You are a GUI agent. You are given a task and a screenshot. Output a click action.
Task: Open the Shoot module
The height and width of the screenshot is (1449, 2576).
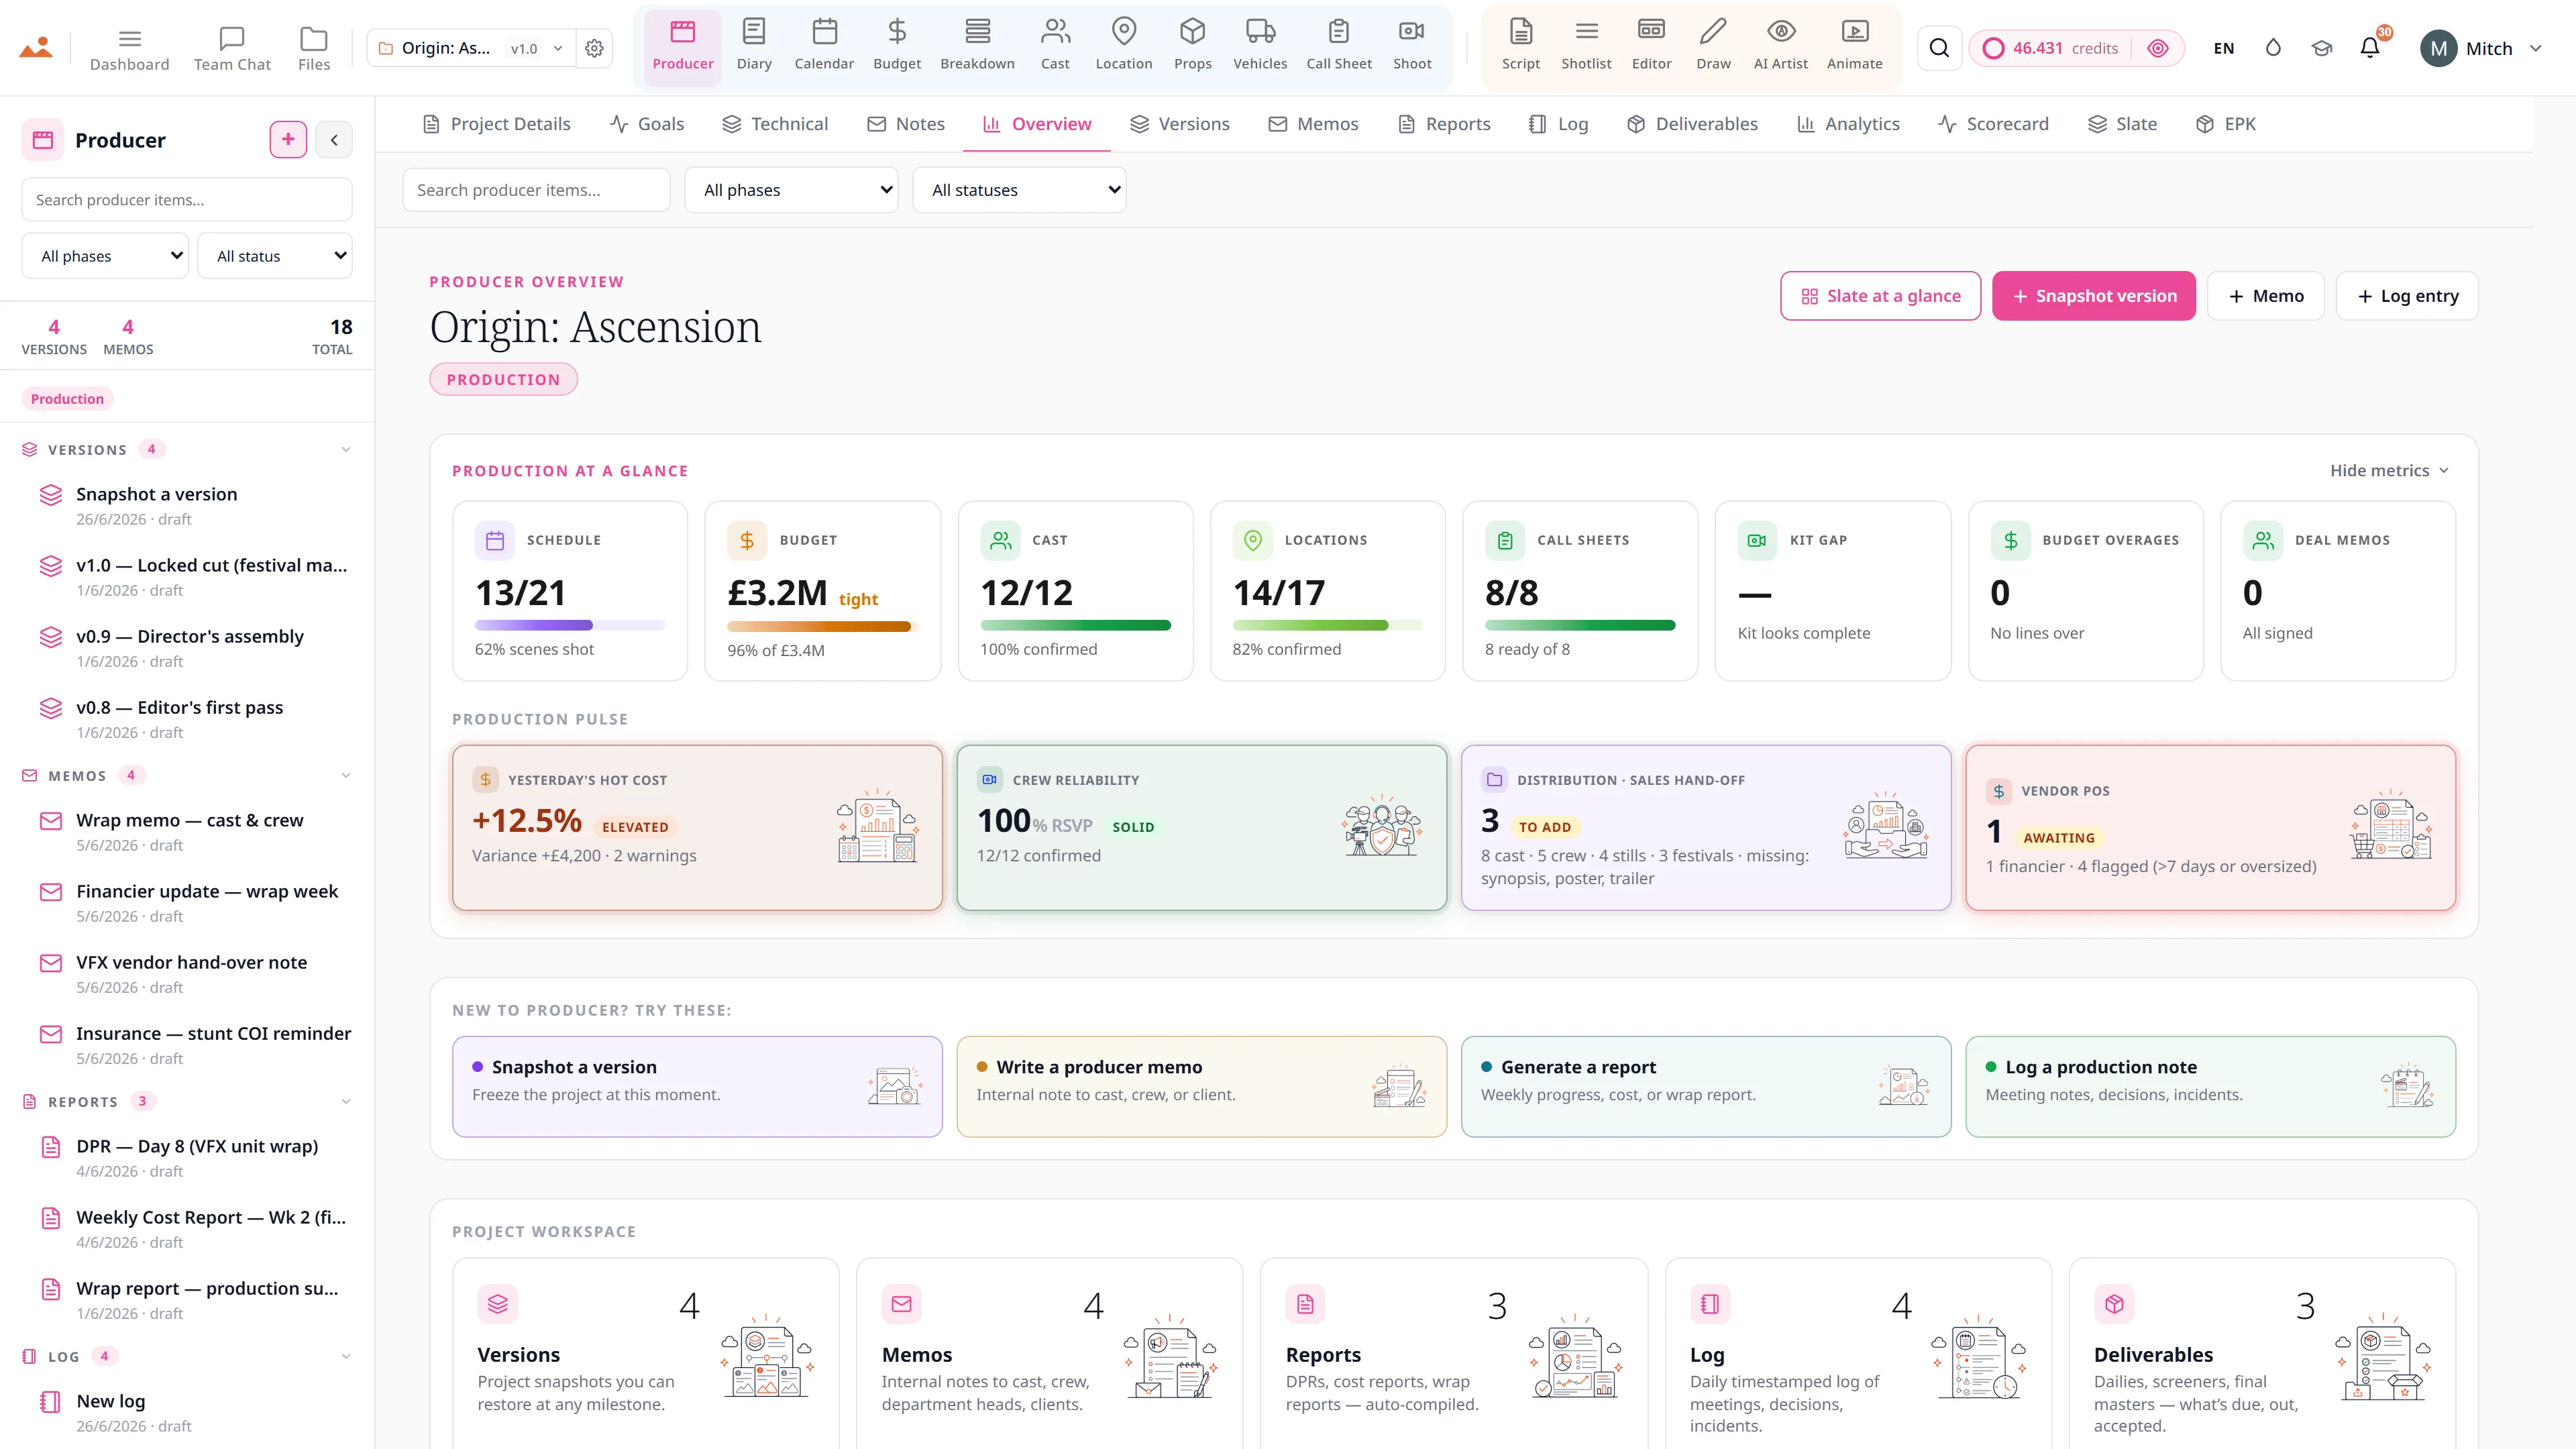(x=1412, y=46)
